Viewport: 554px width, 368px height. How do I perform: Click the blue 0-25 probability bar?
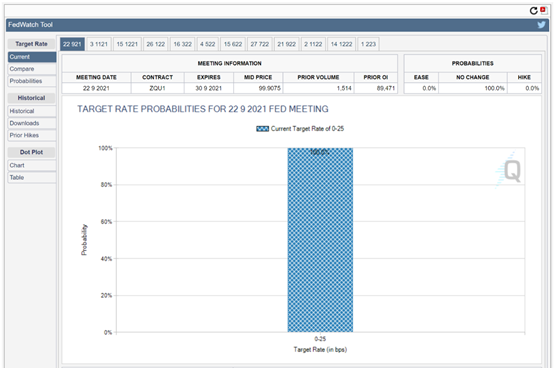click(x=320, y=240)
